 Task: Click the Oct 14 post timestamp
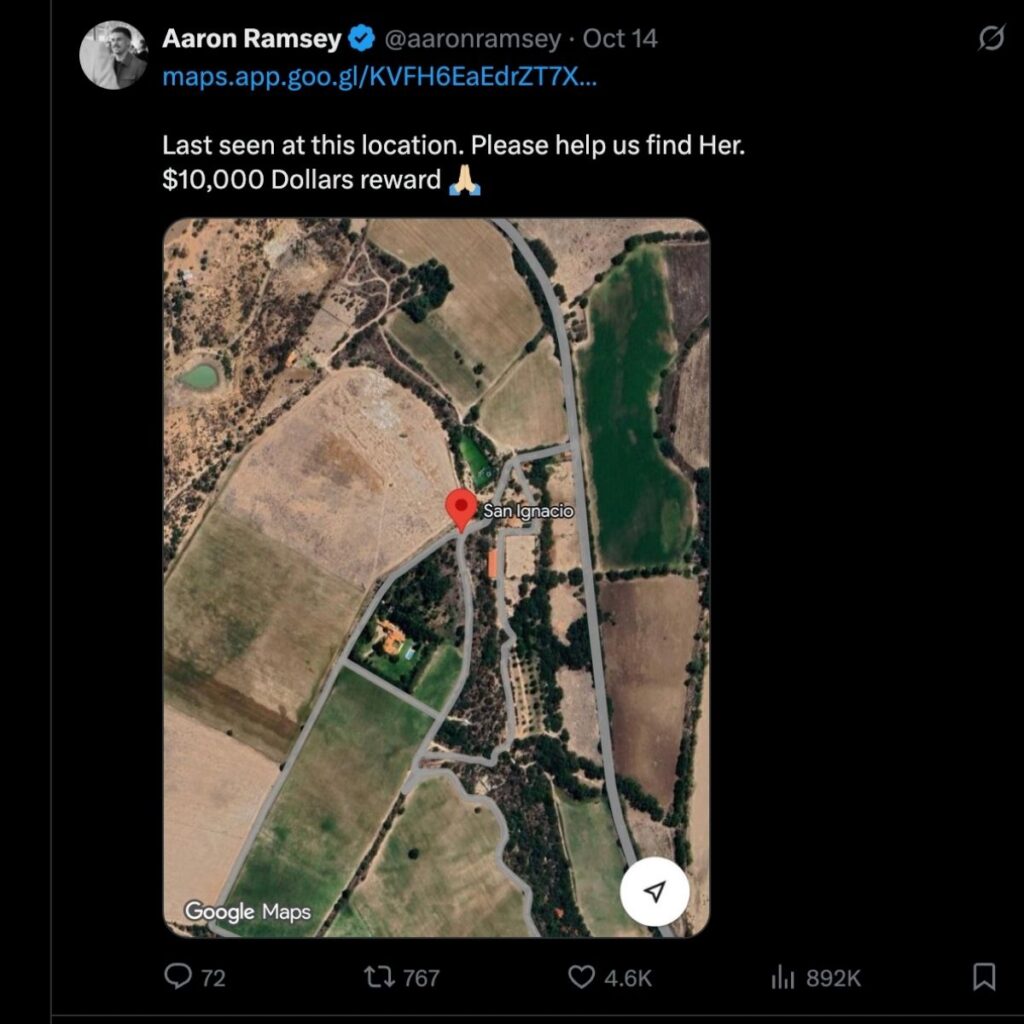point(620,39)
